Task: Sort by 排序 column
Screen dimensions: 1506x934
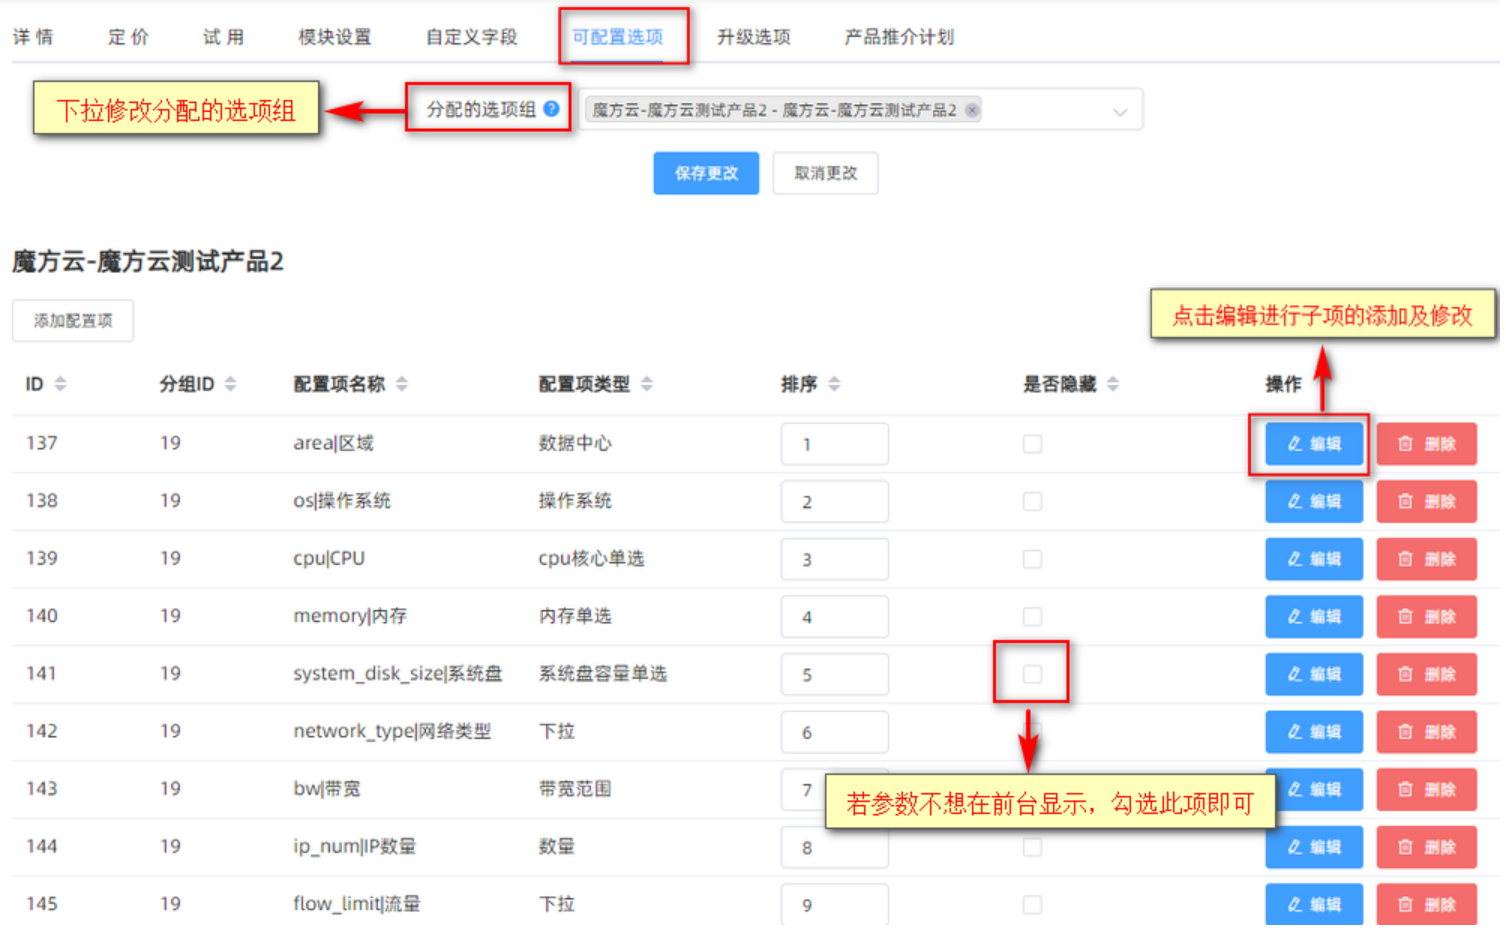Action: pos(834,384)
